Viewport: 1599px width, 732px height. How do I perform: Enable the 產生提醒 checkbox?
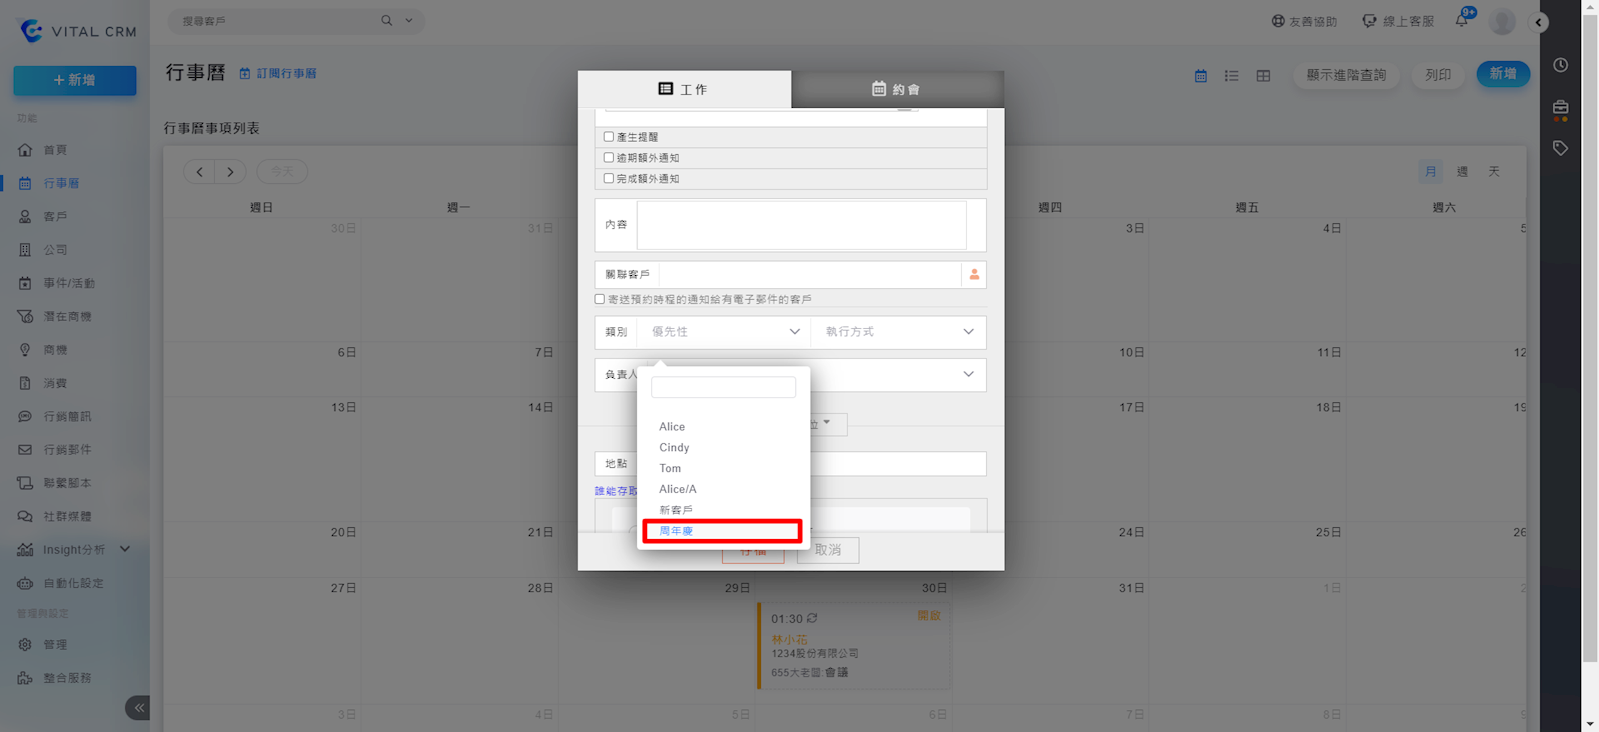tap(608, 137)
